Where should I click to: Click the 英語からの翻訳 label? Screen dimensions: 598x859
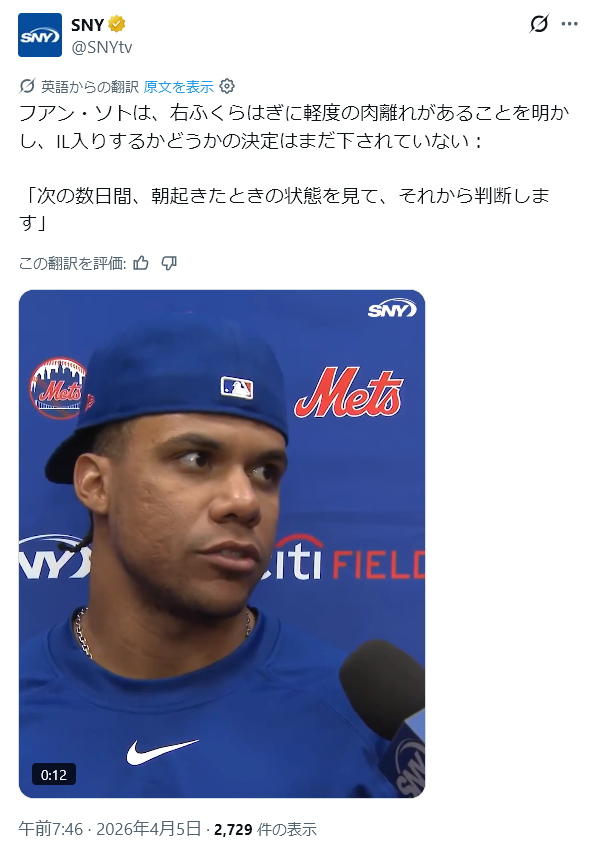pos(90,87)
